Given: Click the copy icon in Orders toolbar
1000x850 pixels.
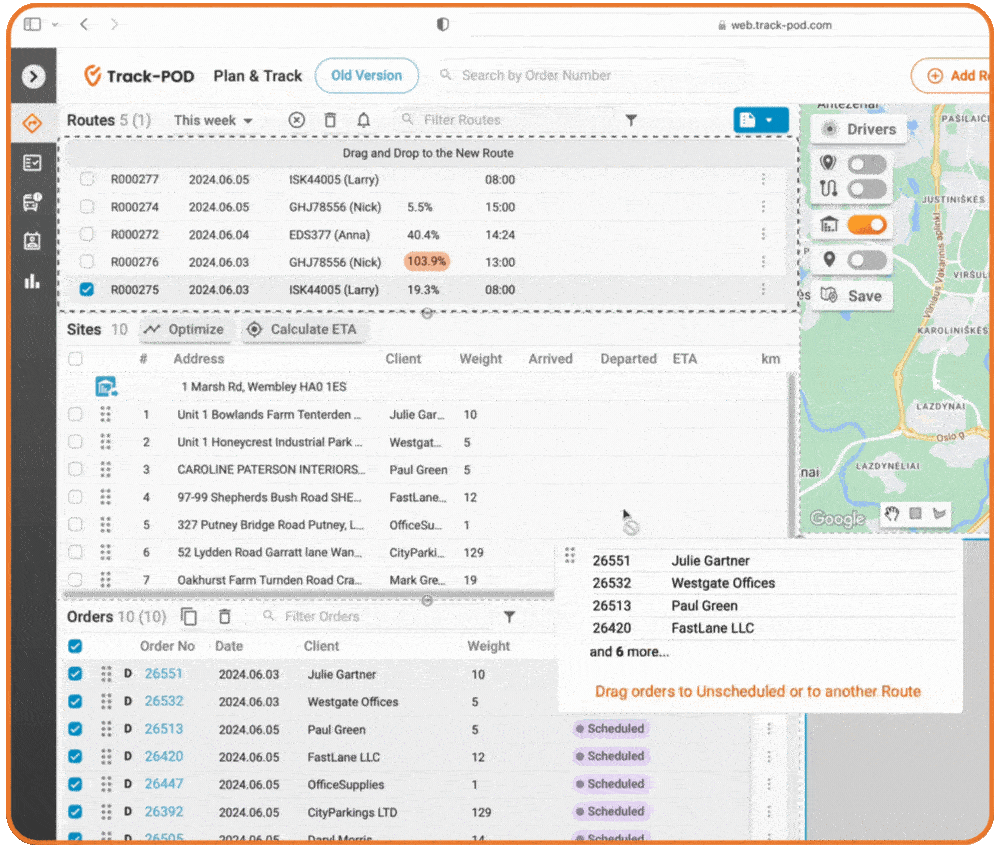Looking at the screenshot, I should pyautogui.click(x=189, y=617).
